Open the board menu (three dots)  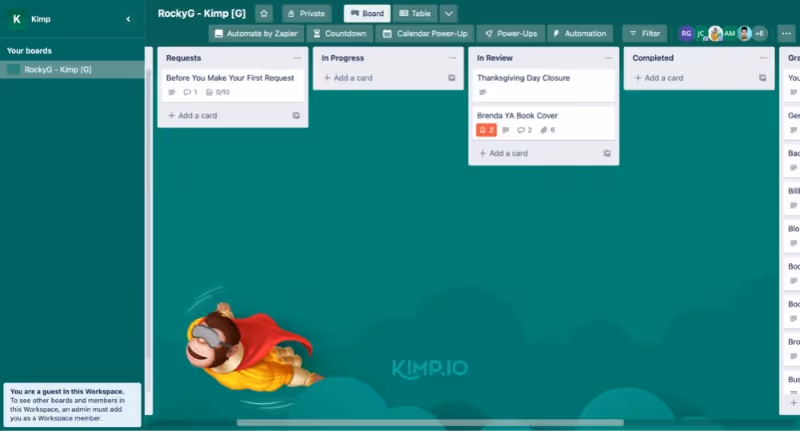[x=786, y=34]
